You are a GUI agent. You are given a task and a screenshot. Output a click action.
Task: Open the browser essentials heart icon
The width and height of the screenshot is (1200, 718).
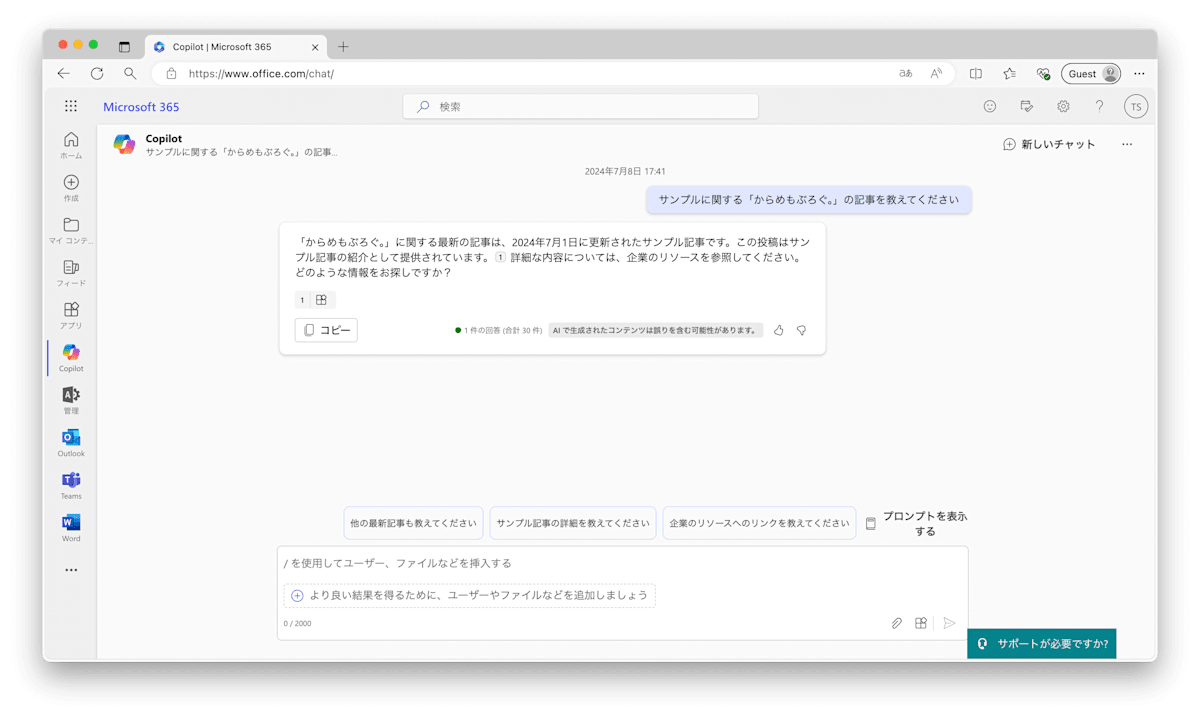[x=1043, y=74]
